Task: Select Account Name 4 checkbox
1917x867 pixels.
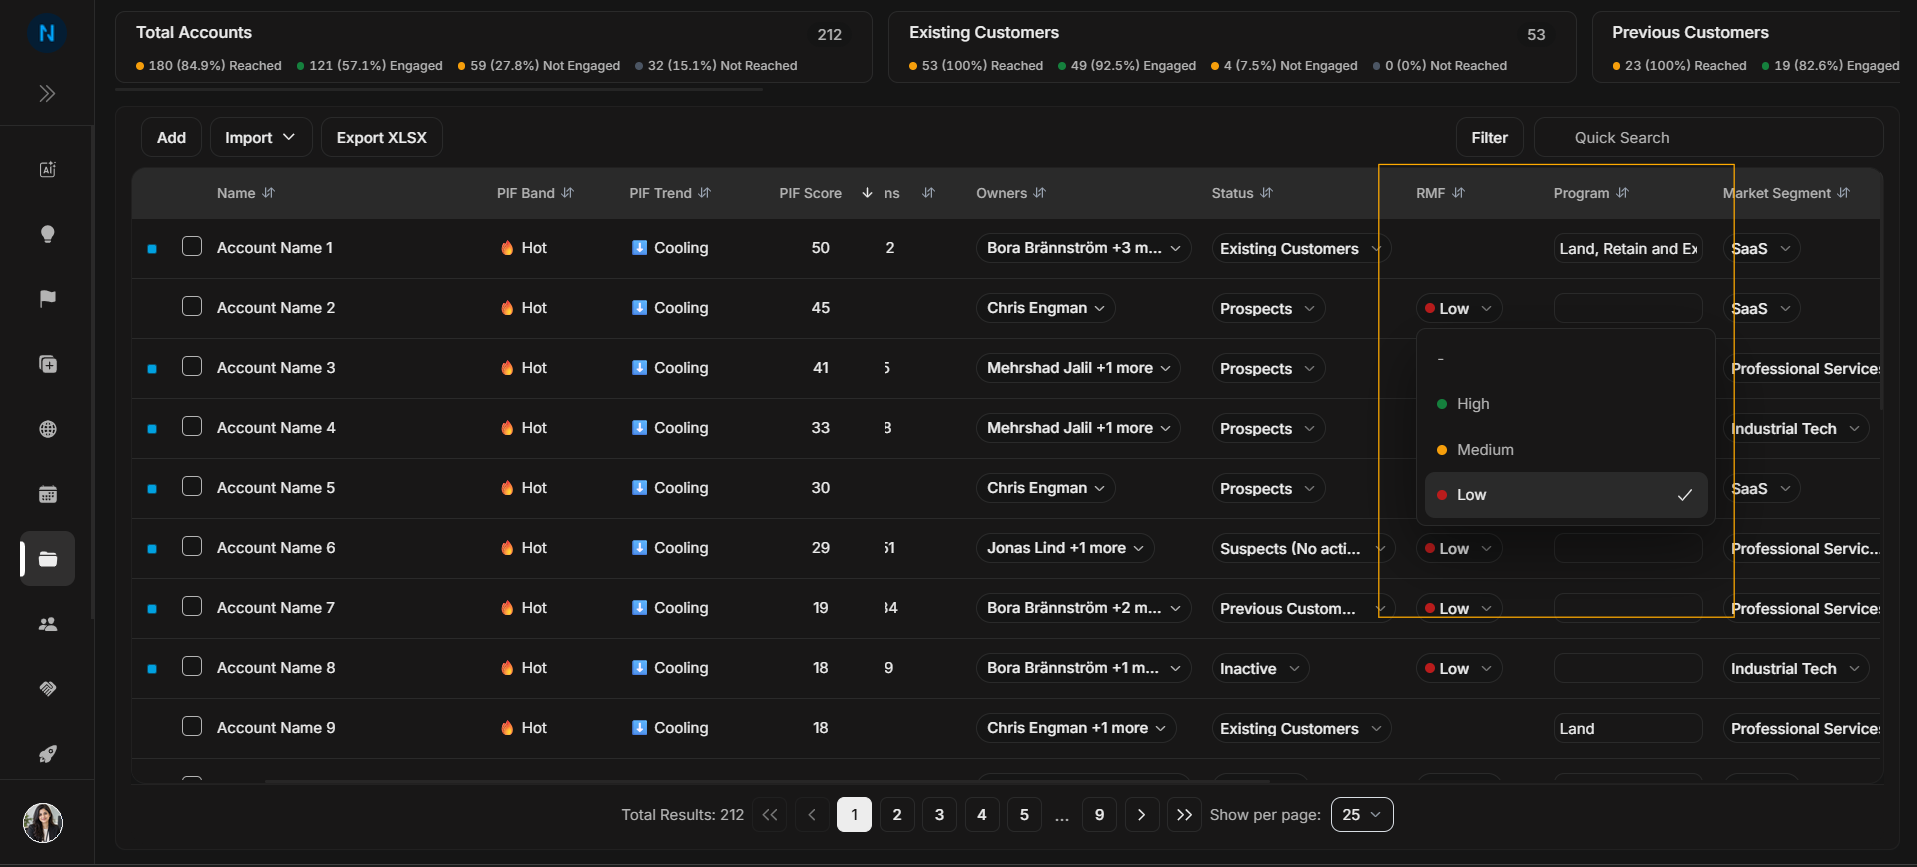Action: (192, 426)
